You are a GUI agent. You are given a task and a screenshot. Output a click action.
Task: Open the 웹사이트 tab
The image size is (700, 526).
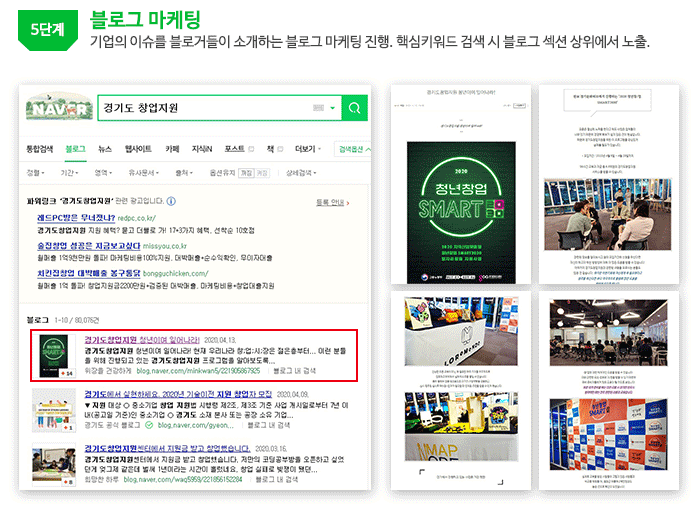[138, 149]
